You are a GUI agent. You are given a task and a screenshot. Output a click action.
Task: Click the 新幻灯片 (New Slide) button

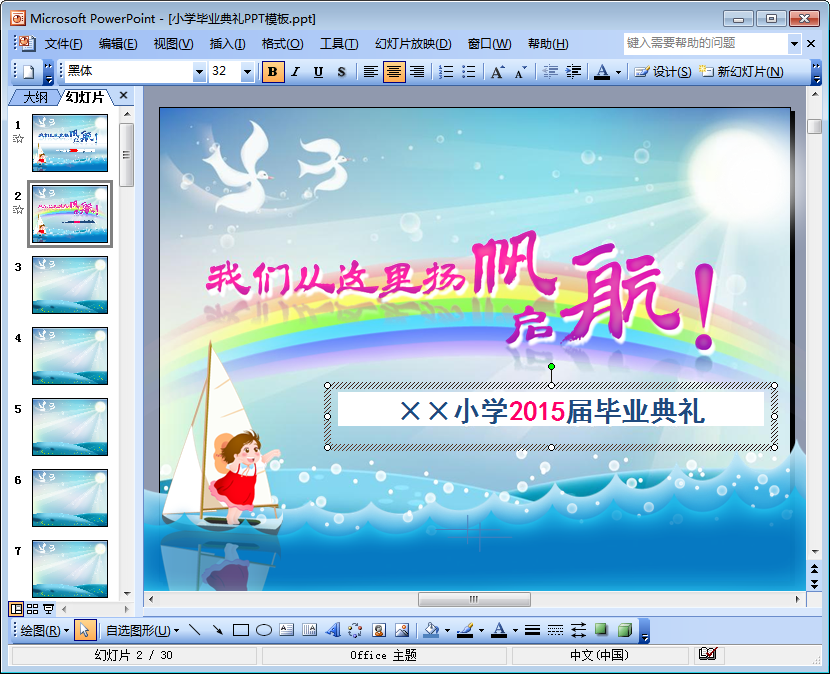[x=740, y=72]
